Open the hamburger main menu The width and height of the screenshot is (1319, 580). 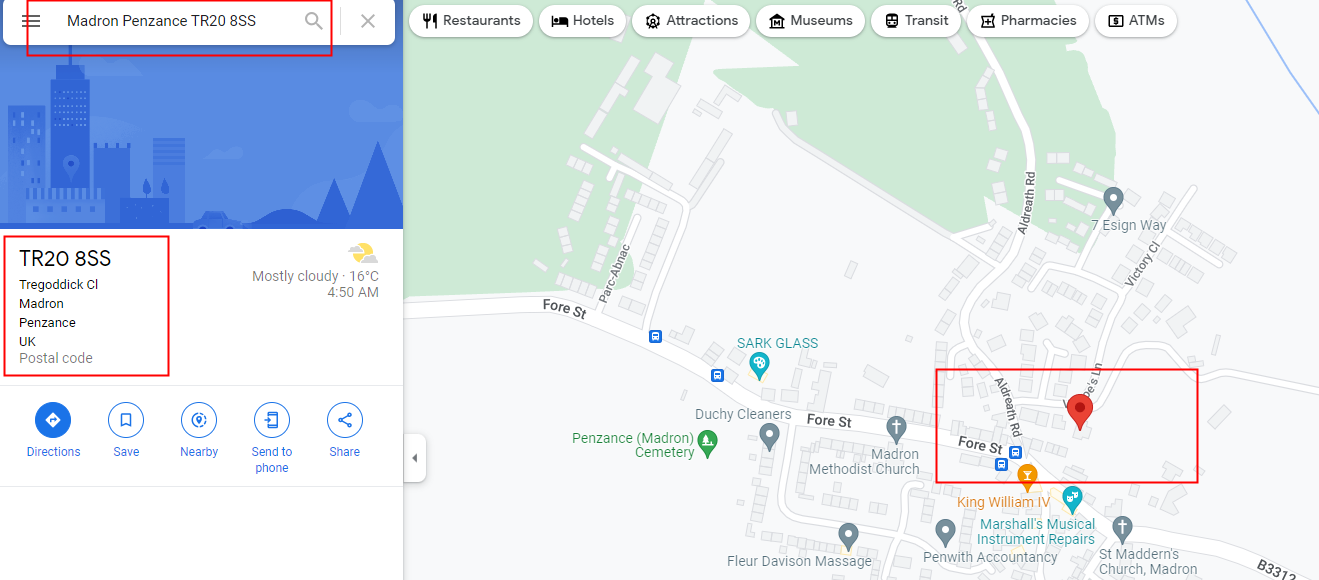click(x=31, y=21)
